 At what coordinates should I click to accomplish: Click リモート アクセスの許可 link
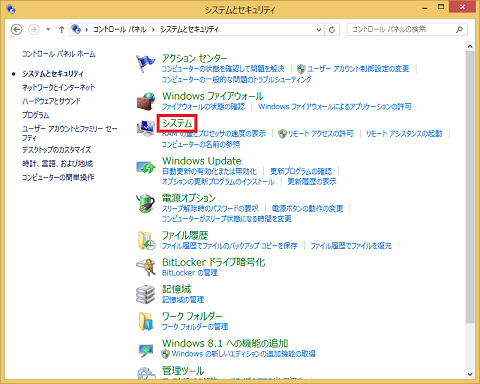point(321,134)
